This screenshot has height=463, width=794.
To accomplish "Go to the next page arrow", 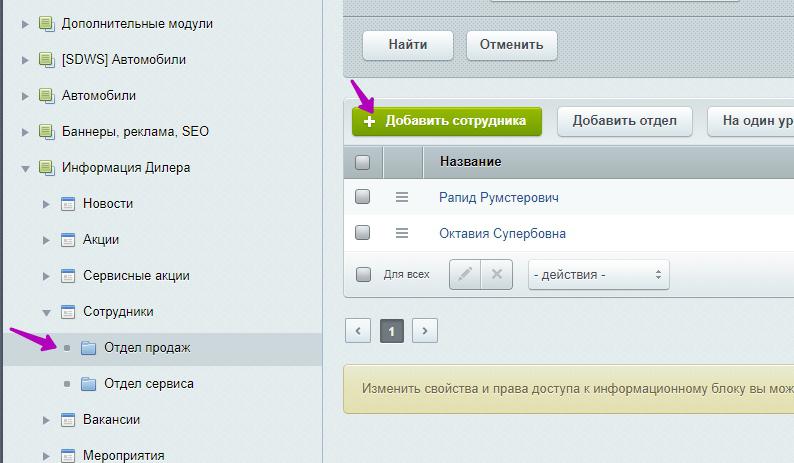I will click(x=425, y=331).
